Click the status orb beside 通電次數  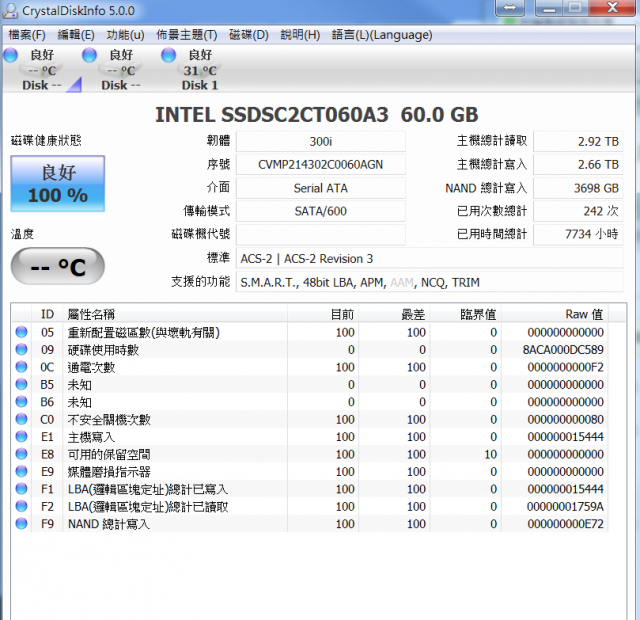[21, 367]
